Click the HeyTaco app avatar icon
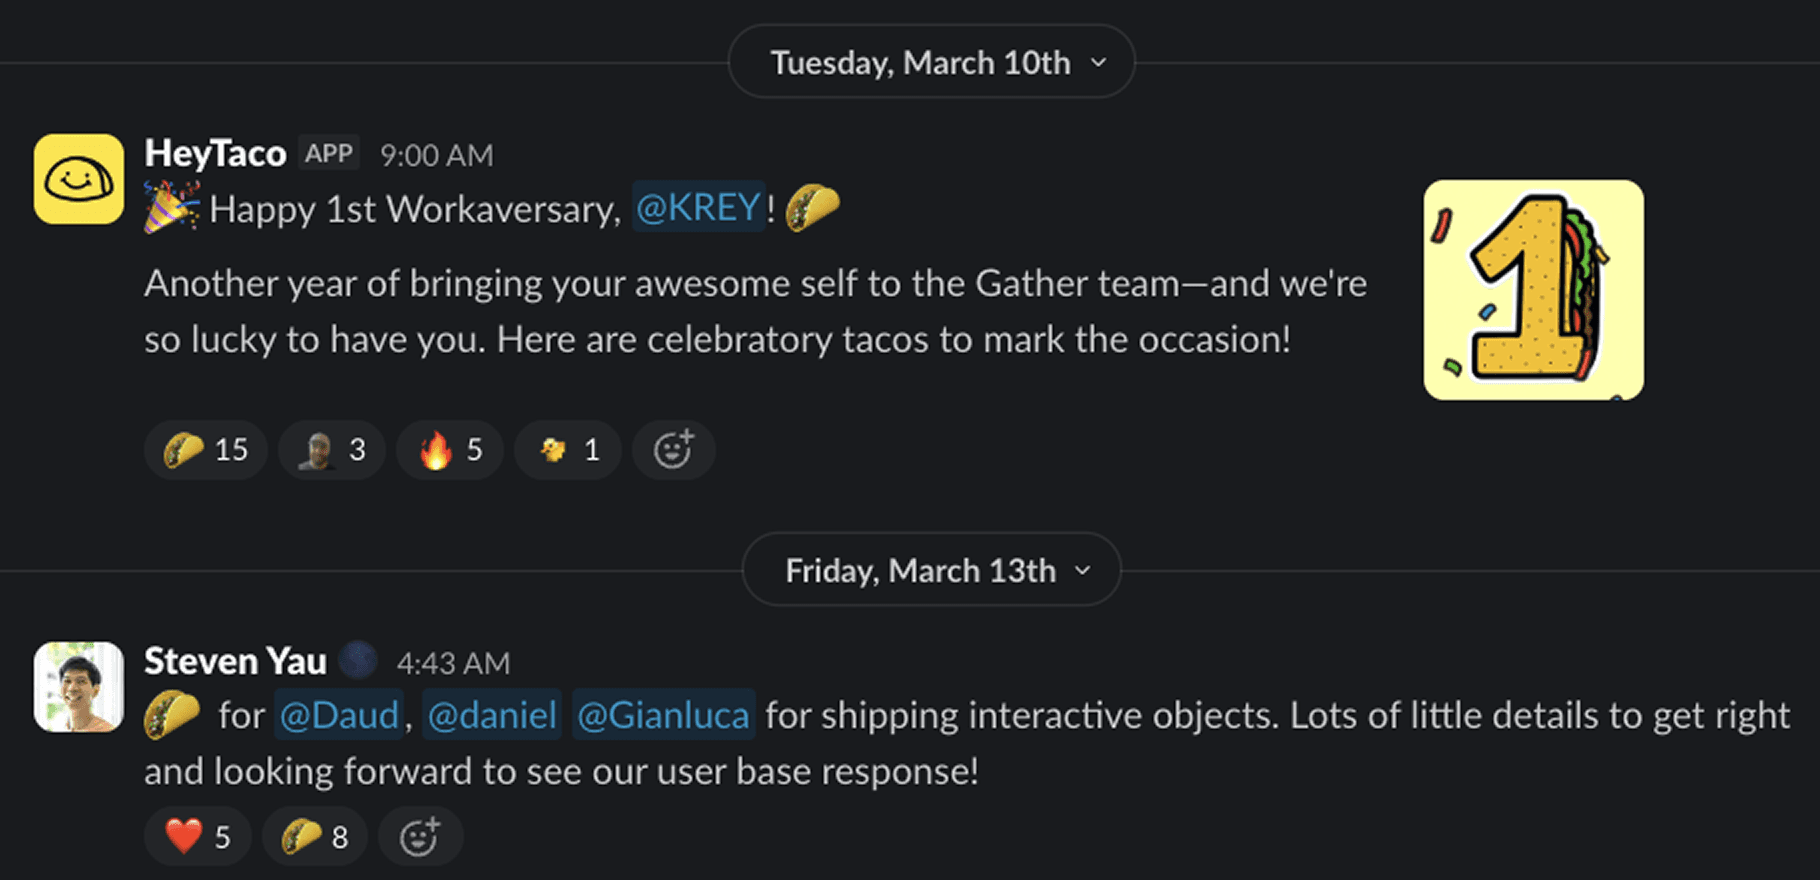 click(79, 179)
